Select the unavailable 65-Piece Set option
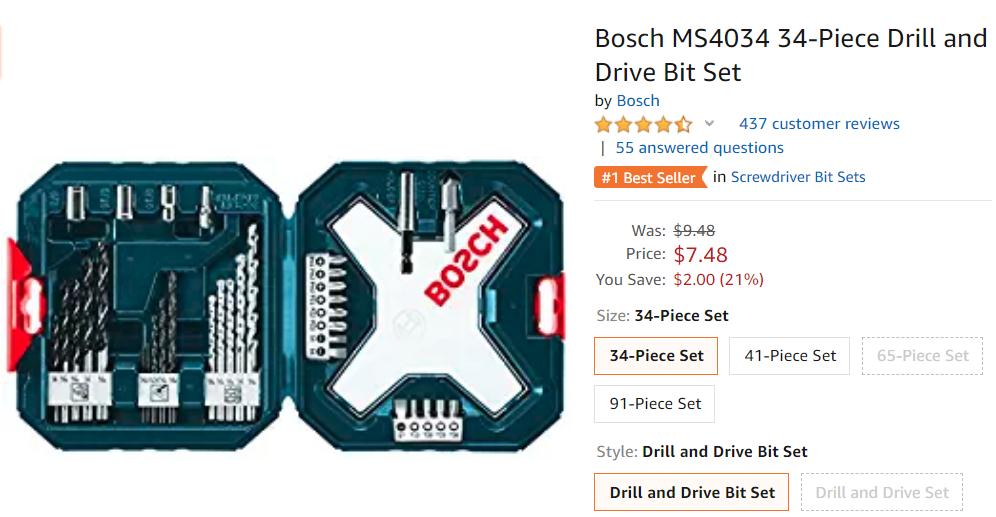 [x=922, y=356]
